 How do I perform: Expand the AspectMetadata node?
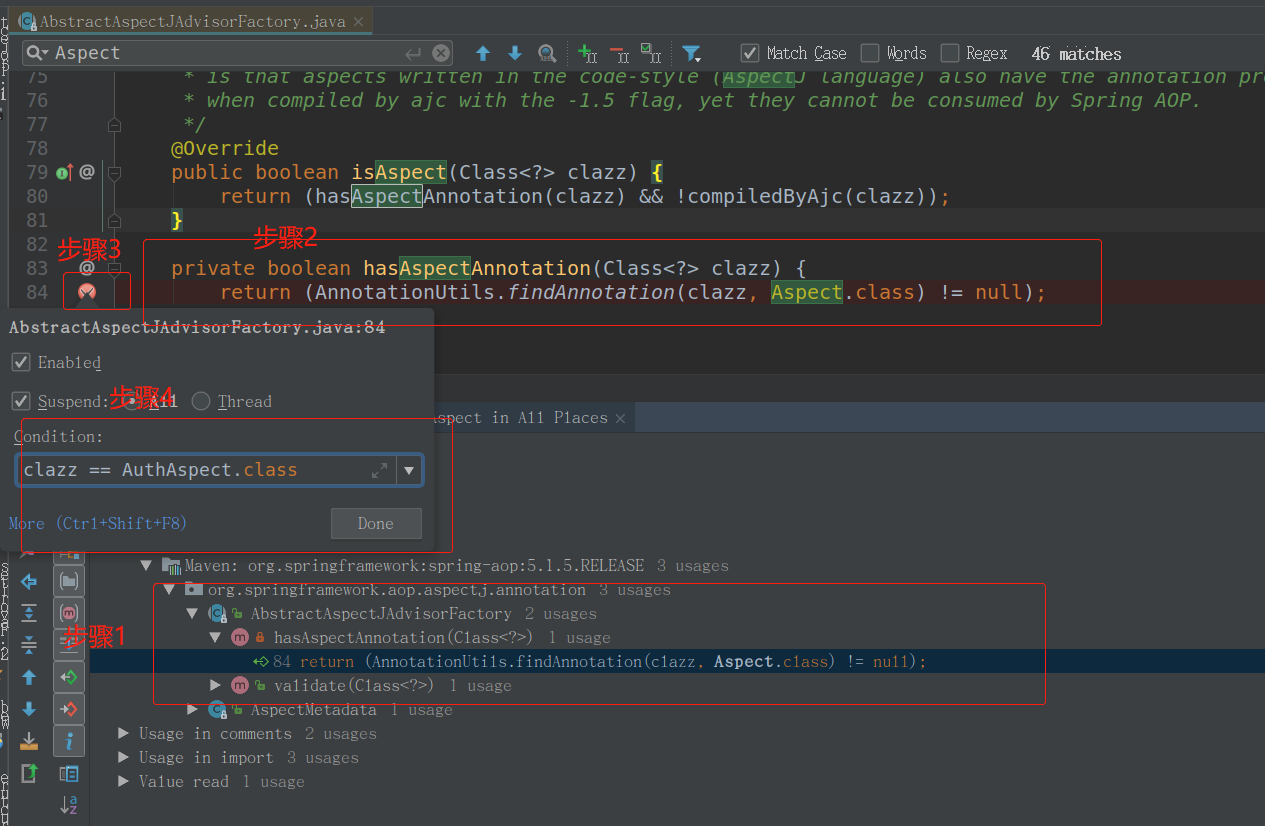click(x=193, y=710)
